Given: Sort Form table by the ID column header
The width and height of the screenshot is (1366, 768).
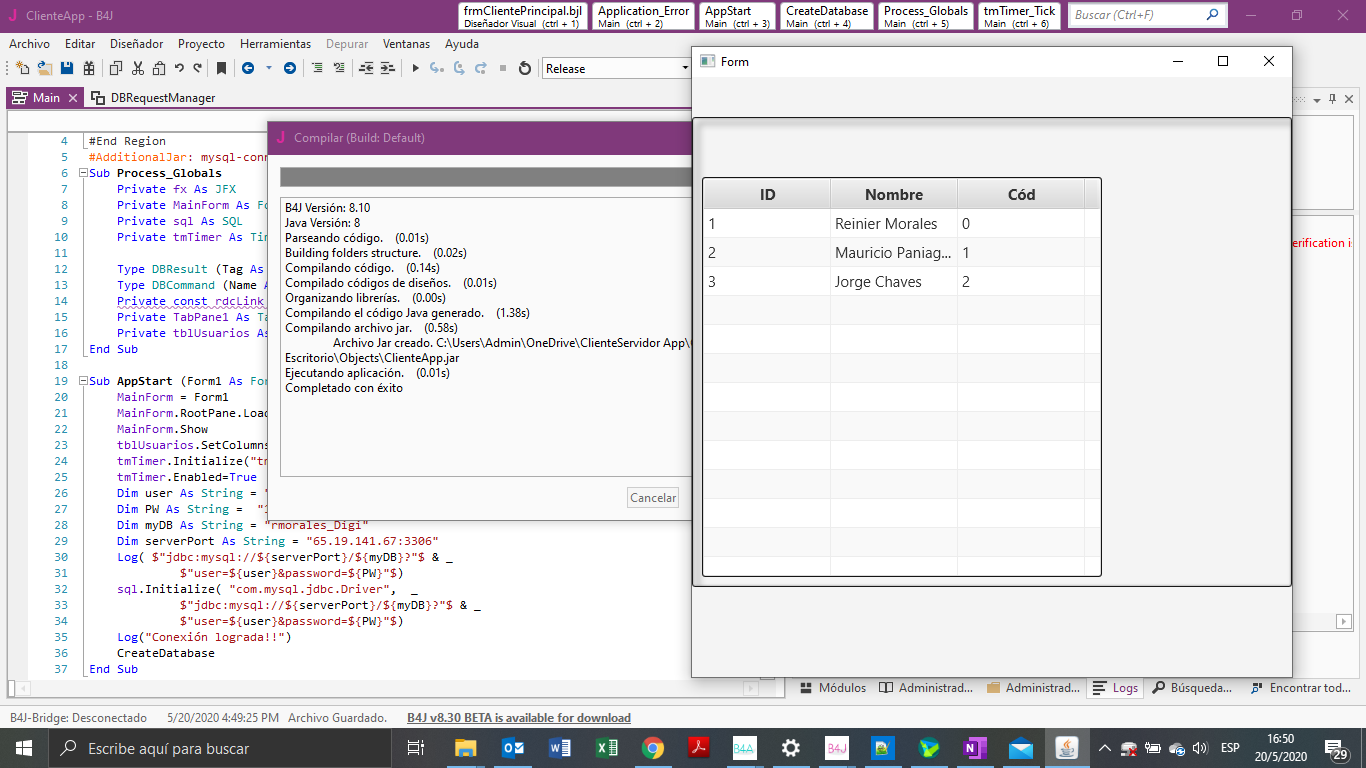Looking at the screenshot, I should pos(767,194).
